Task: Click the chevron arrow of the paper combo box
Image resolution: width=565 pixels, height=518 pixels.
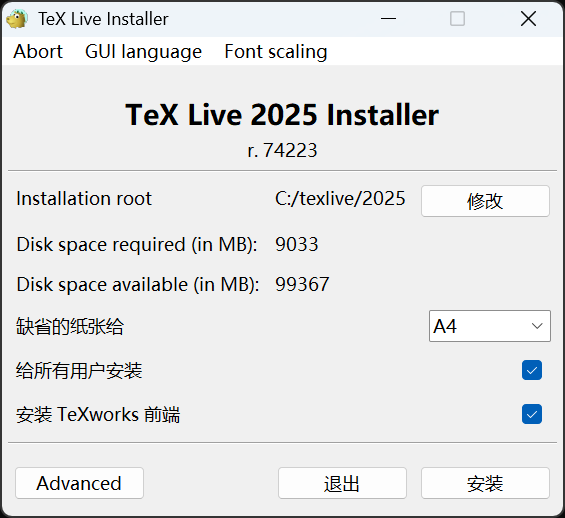Action: pyautogui.click(x=537, y=326)
